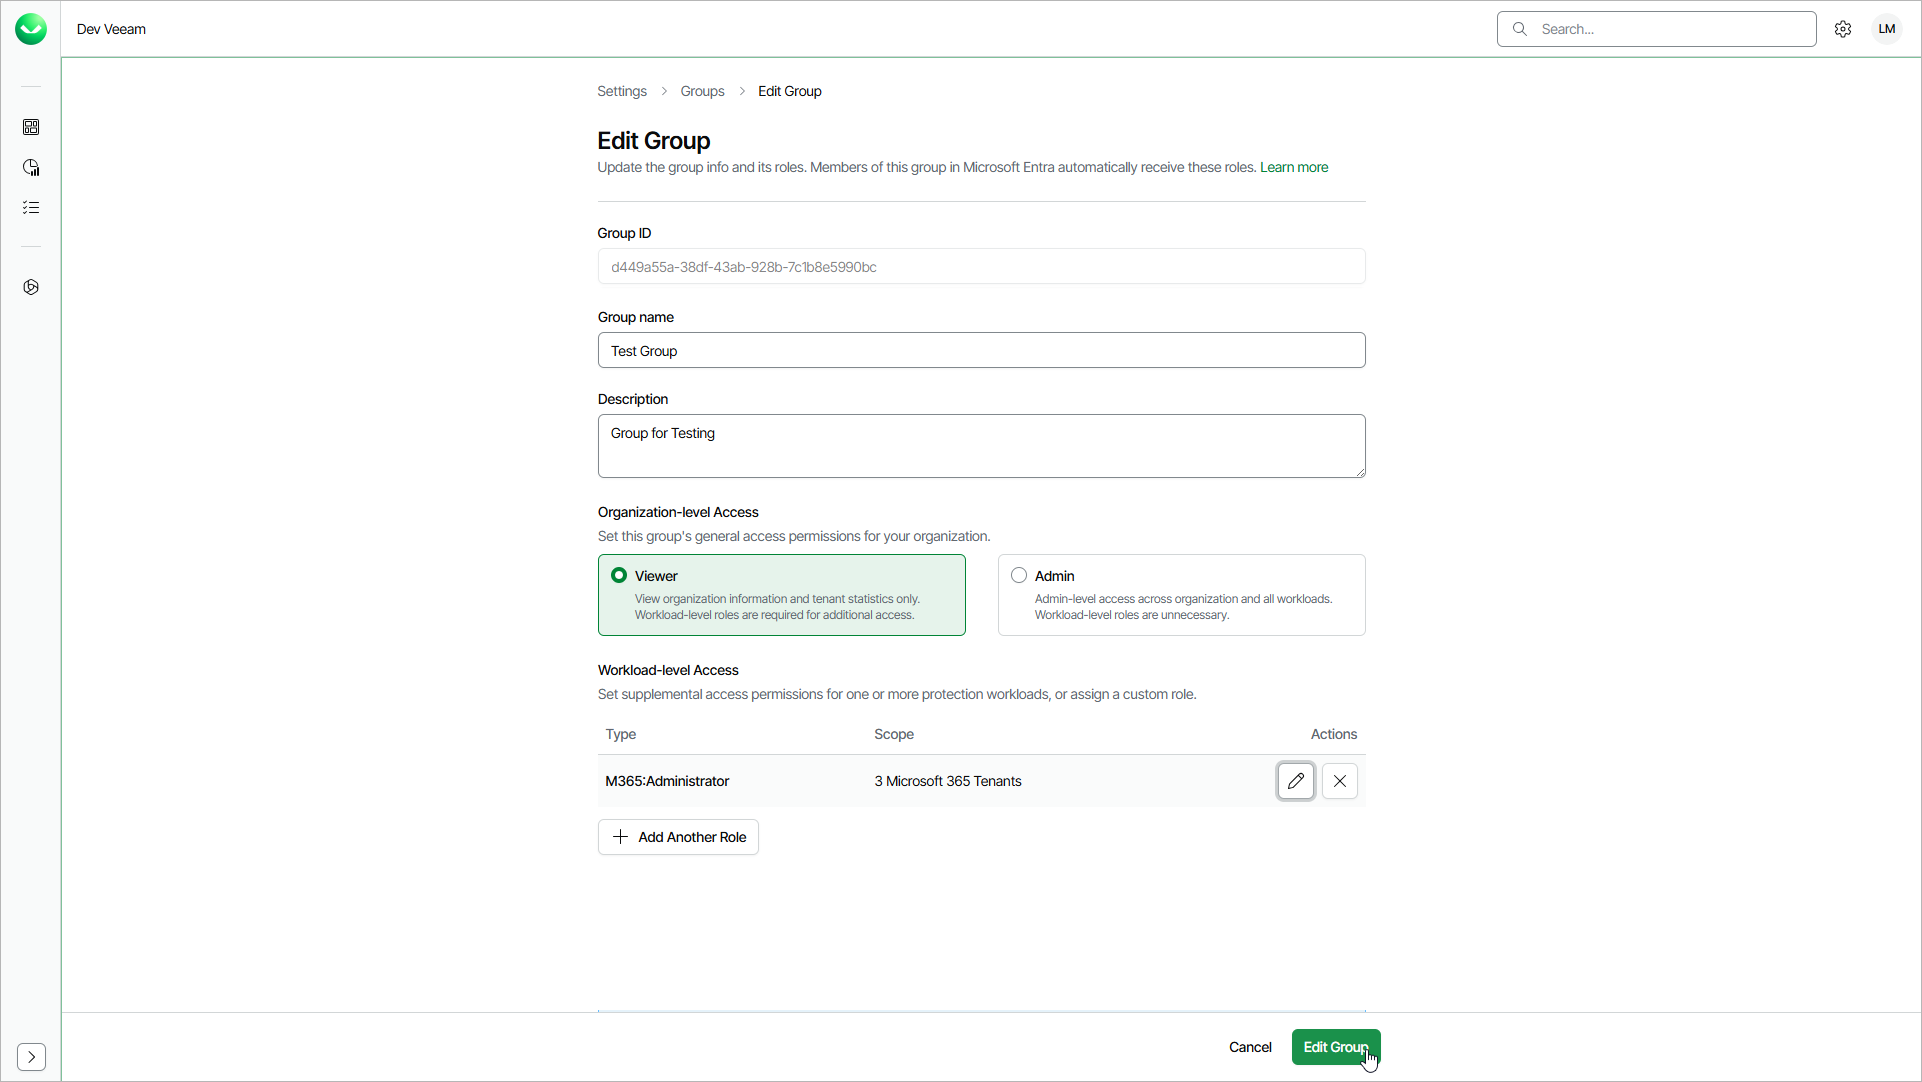Open settings via the gear icon
Screen dimensions: 1922x1082
pos(1843,28)
